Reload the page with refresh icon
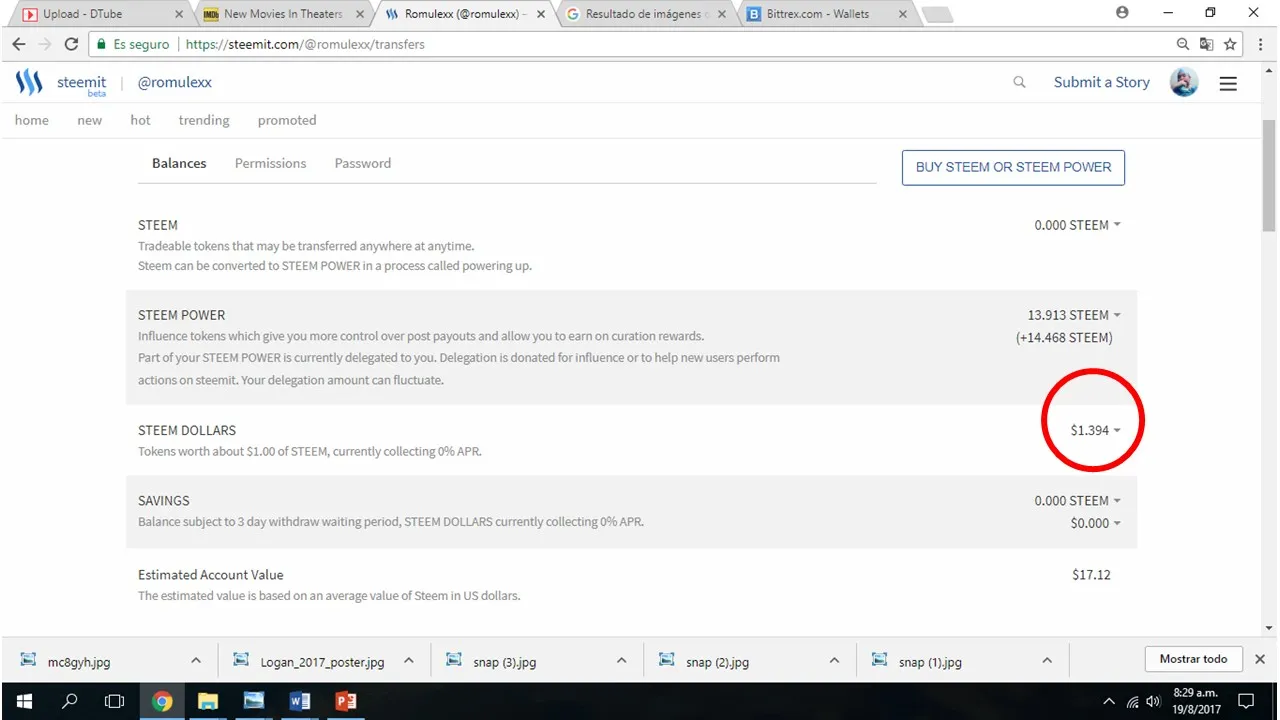The height and width of the screenshot is (720, 1280). (x=71, y=44)
